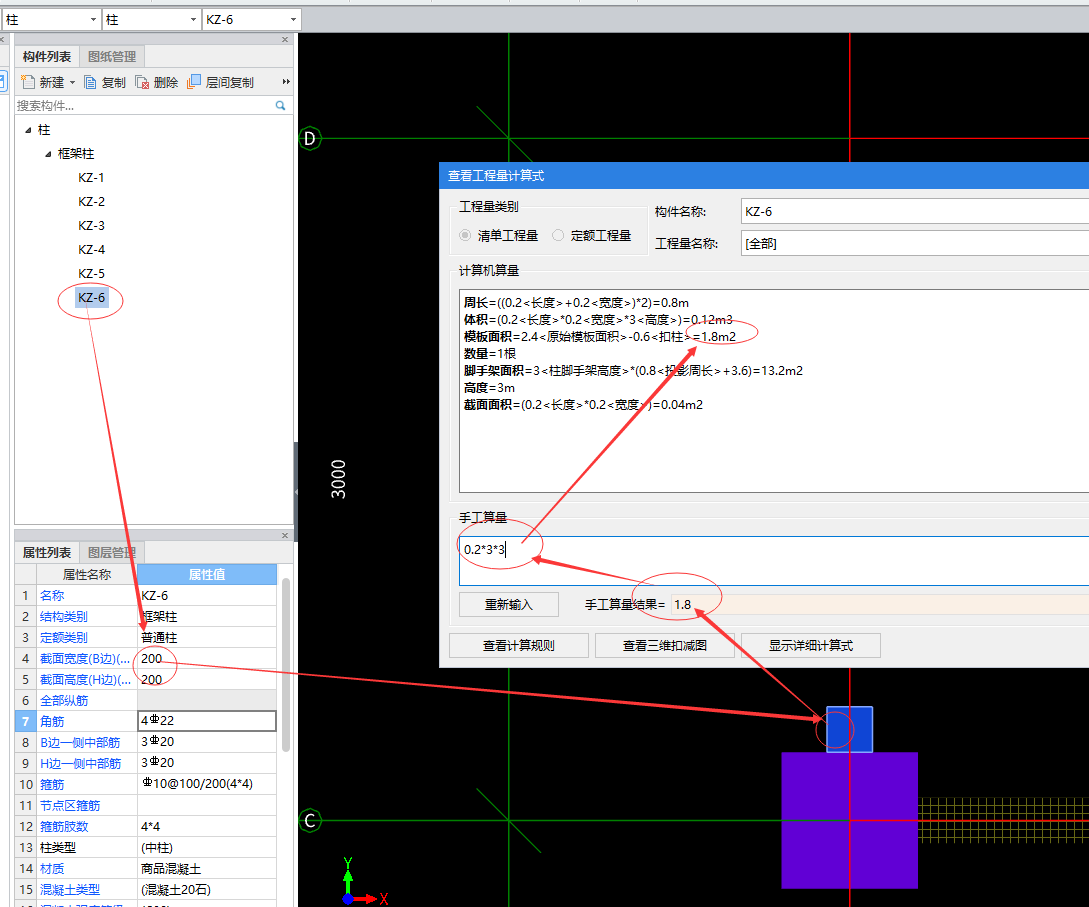Select the 定额工程量 radio button
Image resolution: width=1089 pixels, height=907 pixels.
(x=558, y=235)
